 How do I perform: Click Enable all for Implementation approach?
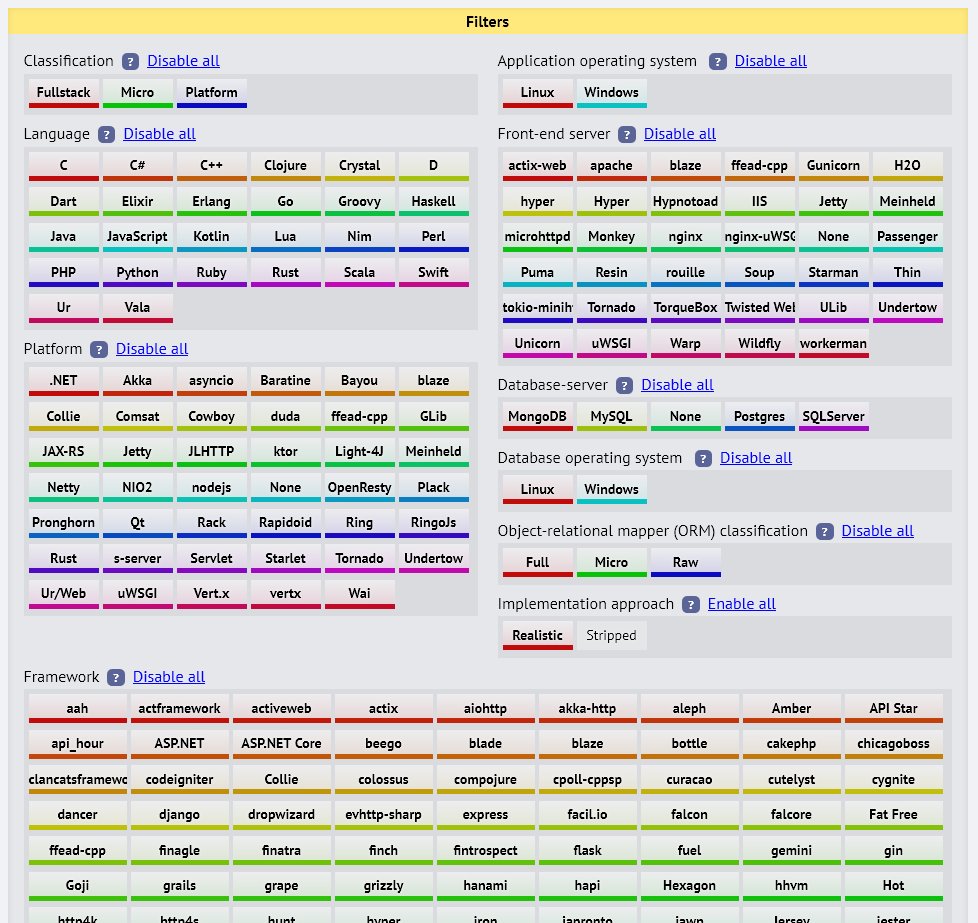tap(742, 604)
